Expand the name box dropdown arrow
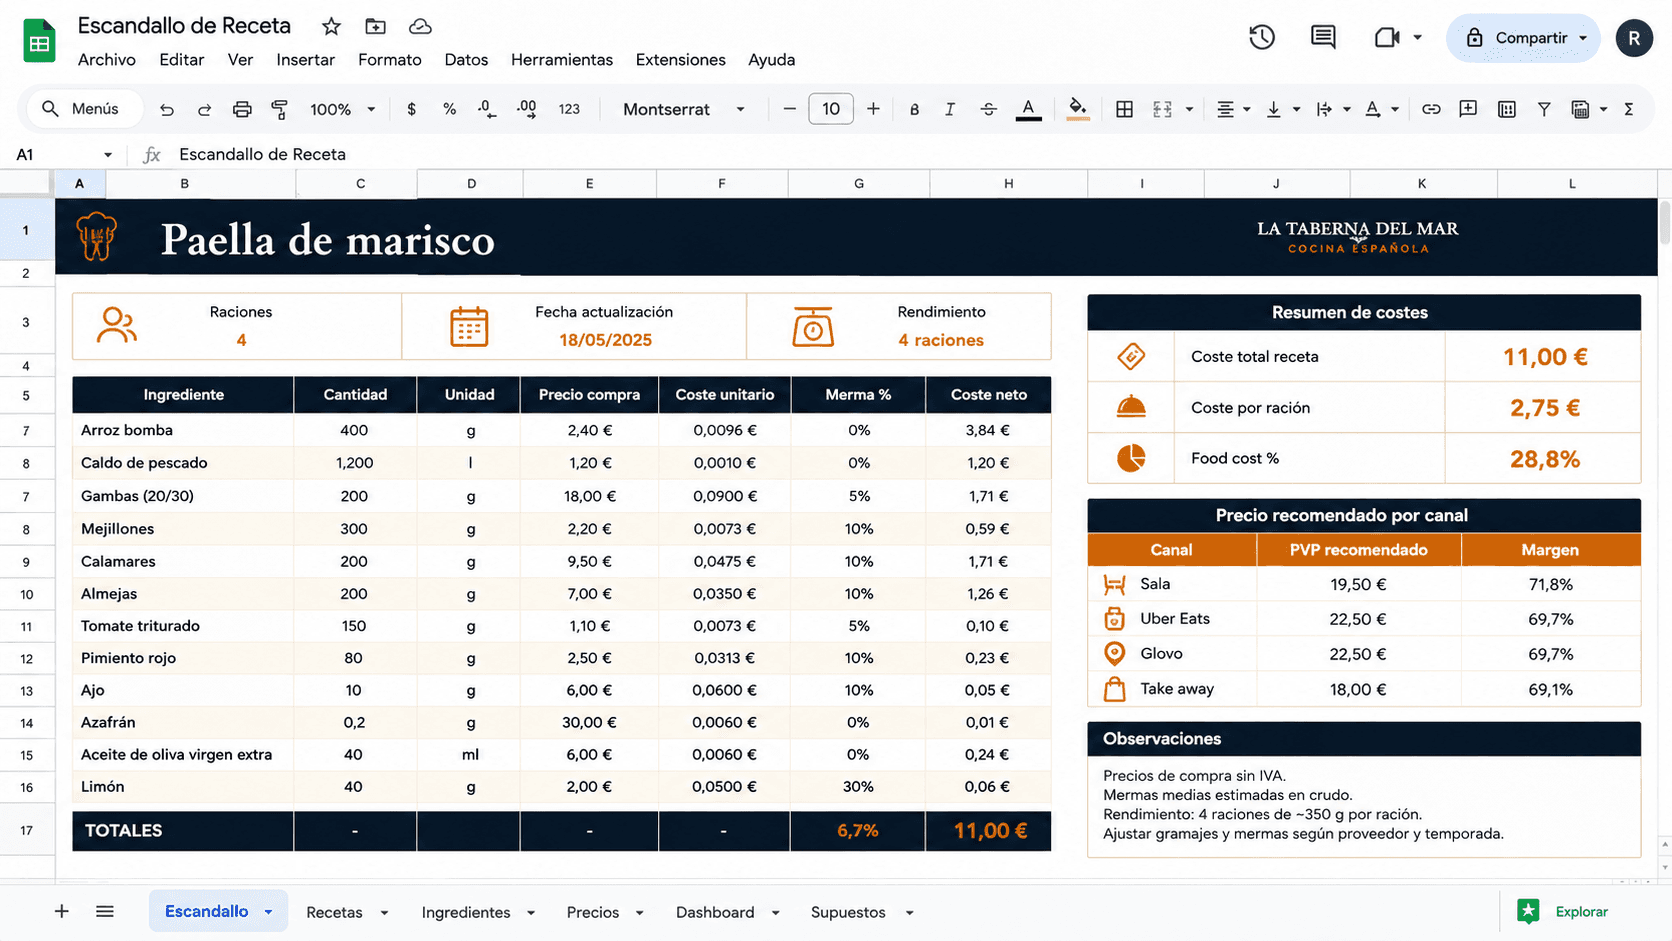This screenshot has width=1672, height=941. [108, 155]
